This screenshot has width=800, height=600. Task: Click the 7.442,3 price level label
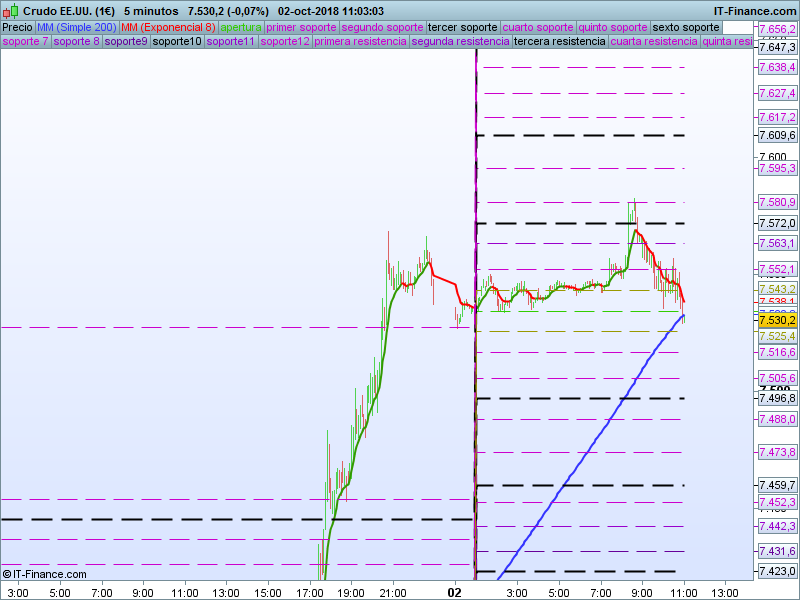777,527
